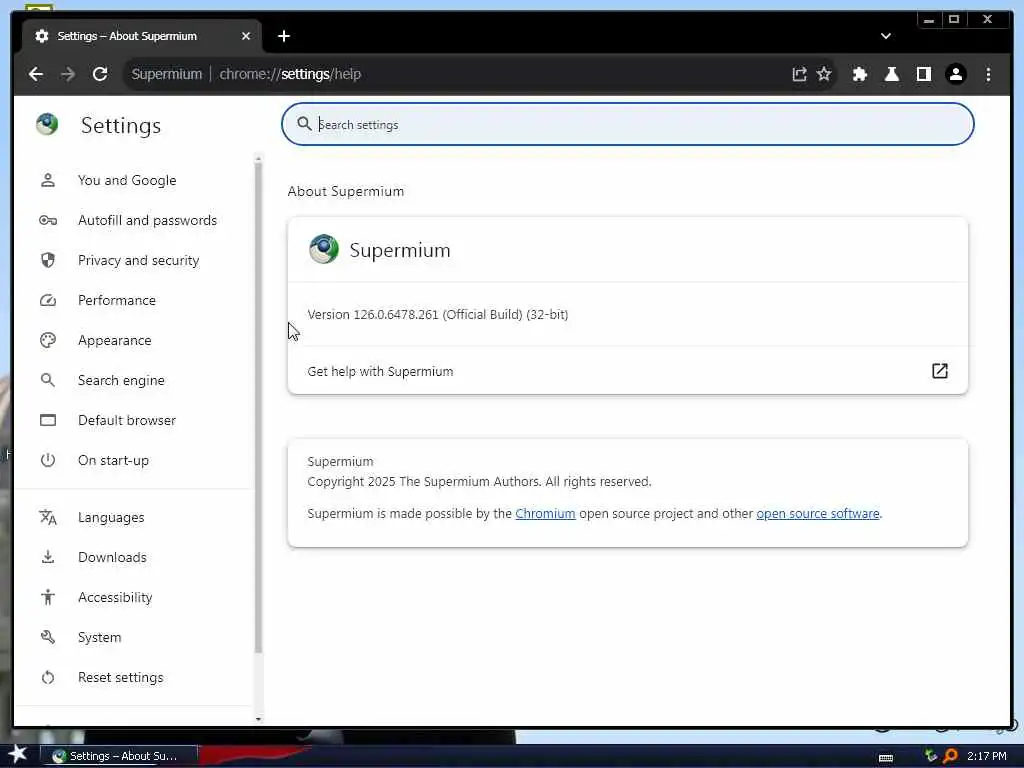The width and height of the screenshot is (1024, 768).
Task: Click the magnifier icon beside Search engine
Action: click(x=48, y=380)
